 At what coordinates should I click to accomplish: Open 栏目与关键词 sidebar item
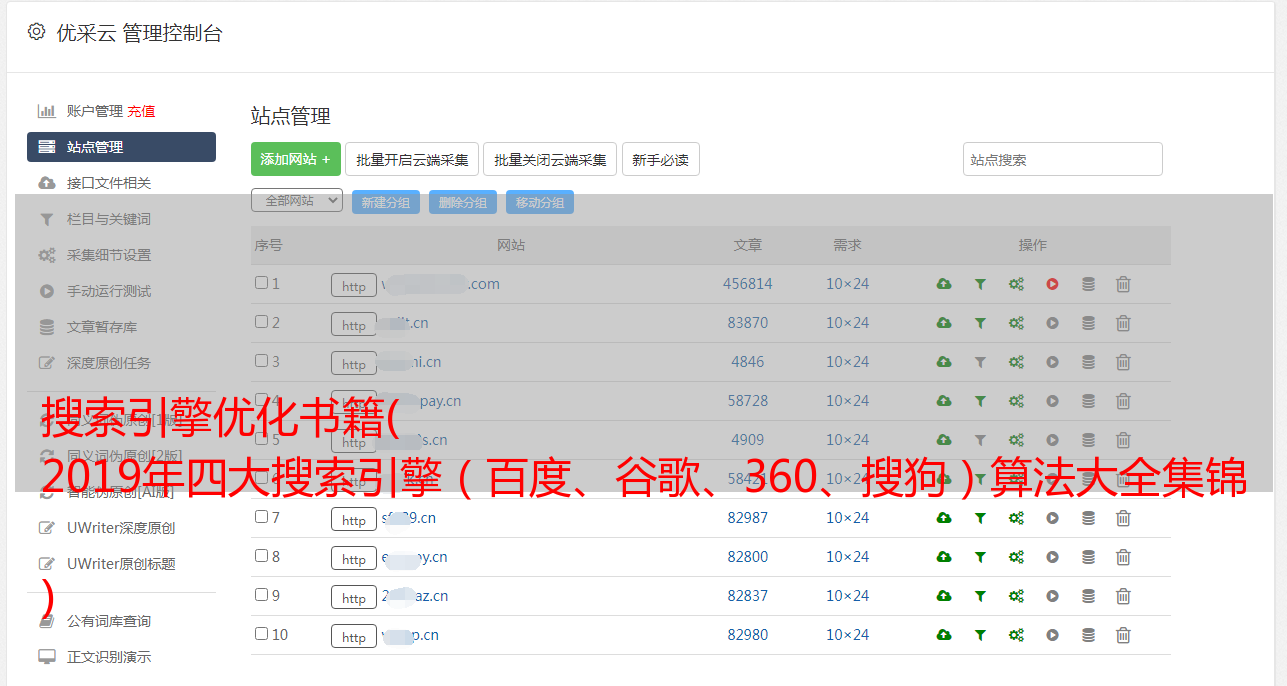(109, 219)
